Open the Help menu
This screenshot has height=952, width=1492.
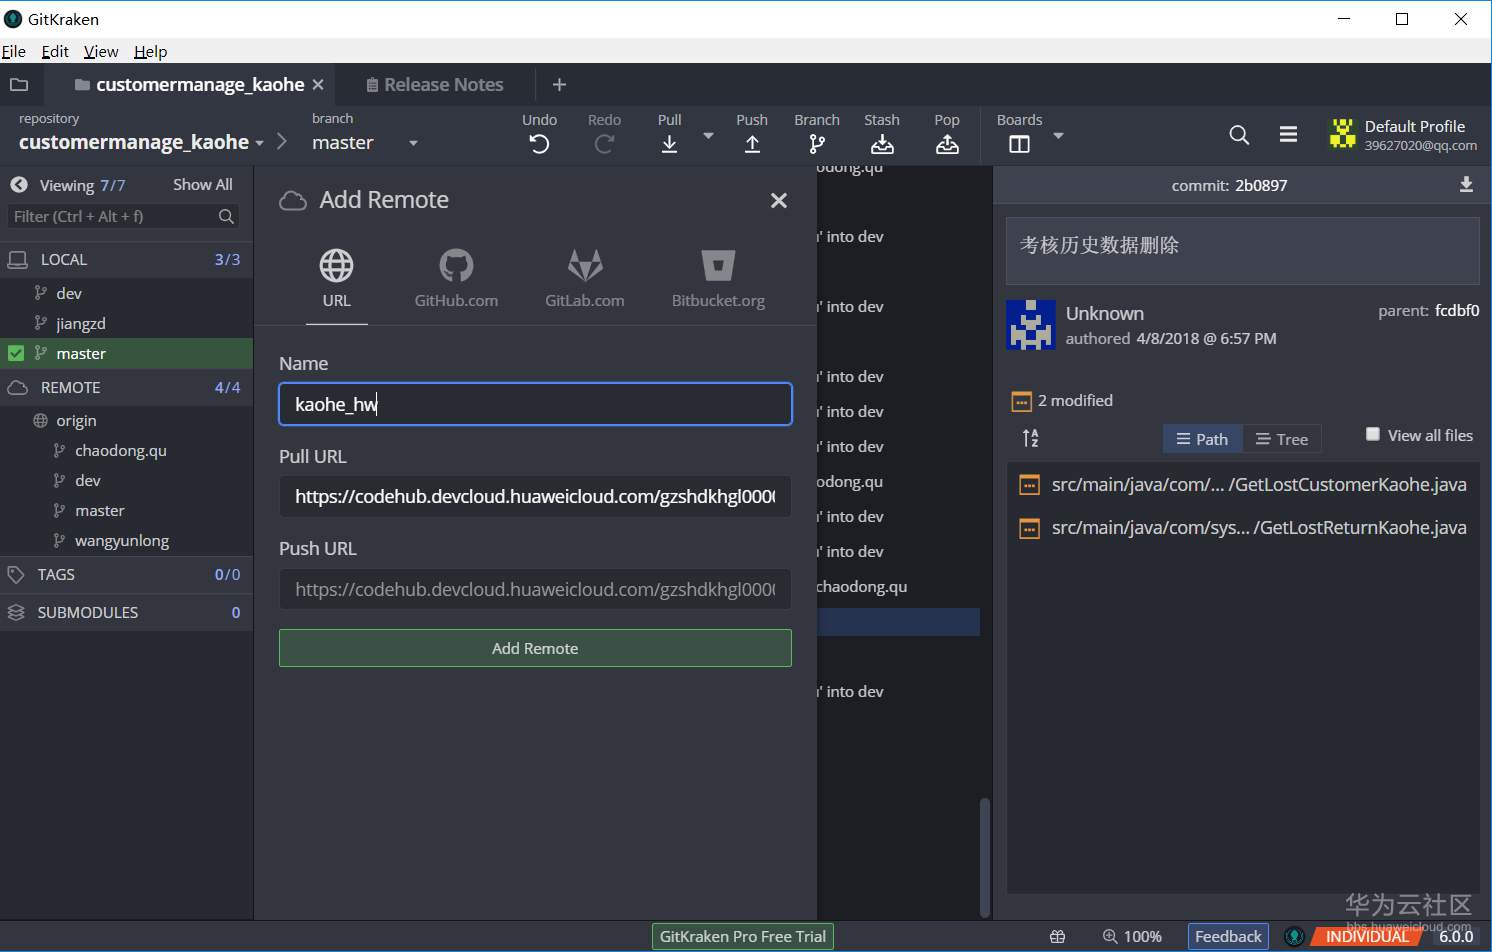pyautogui.click(x=151, y=51)
